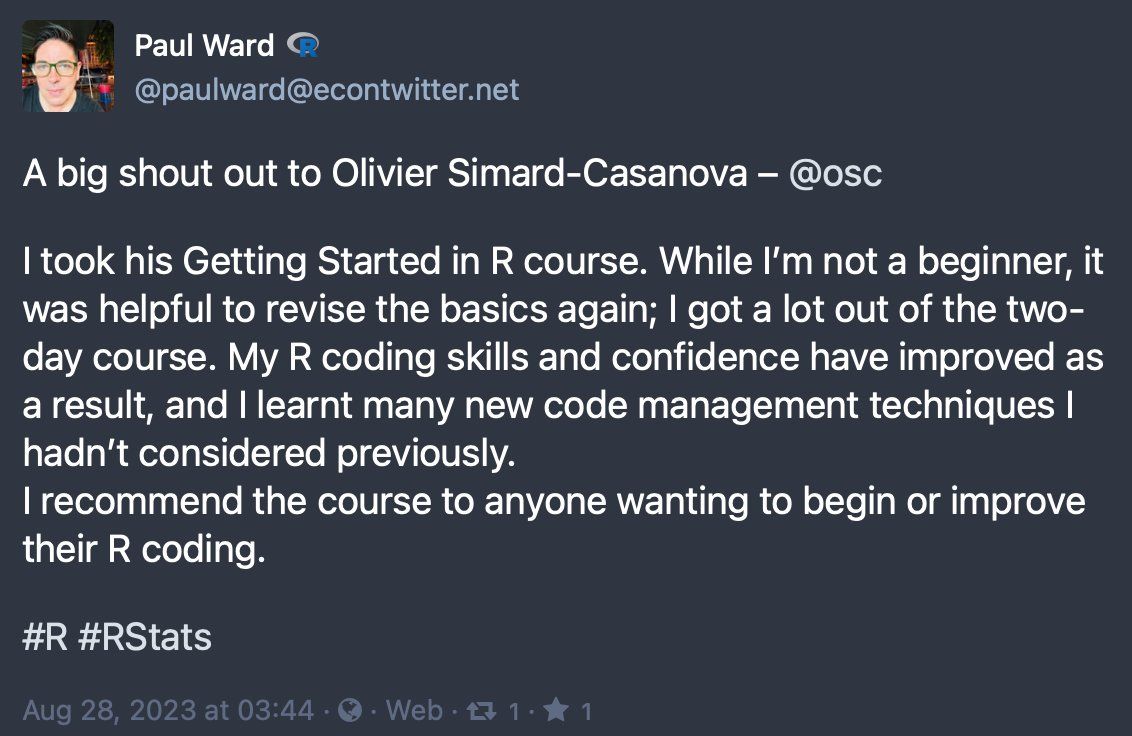This screenshot has height=736, width=1132.
Task: Click the text 'their R coding.'
Action: tap(144, 548)
